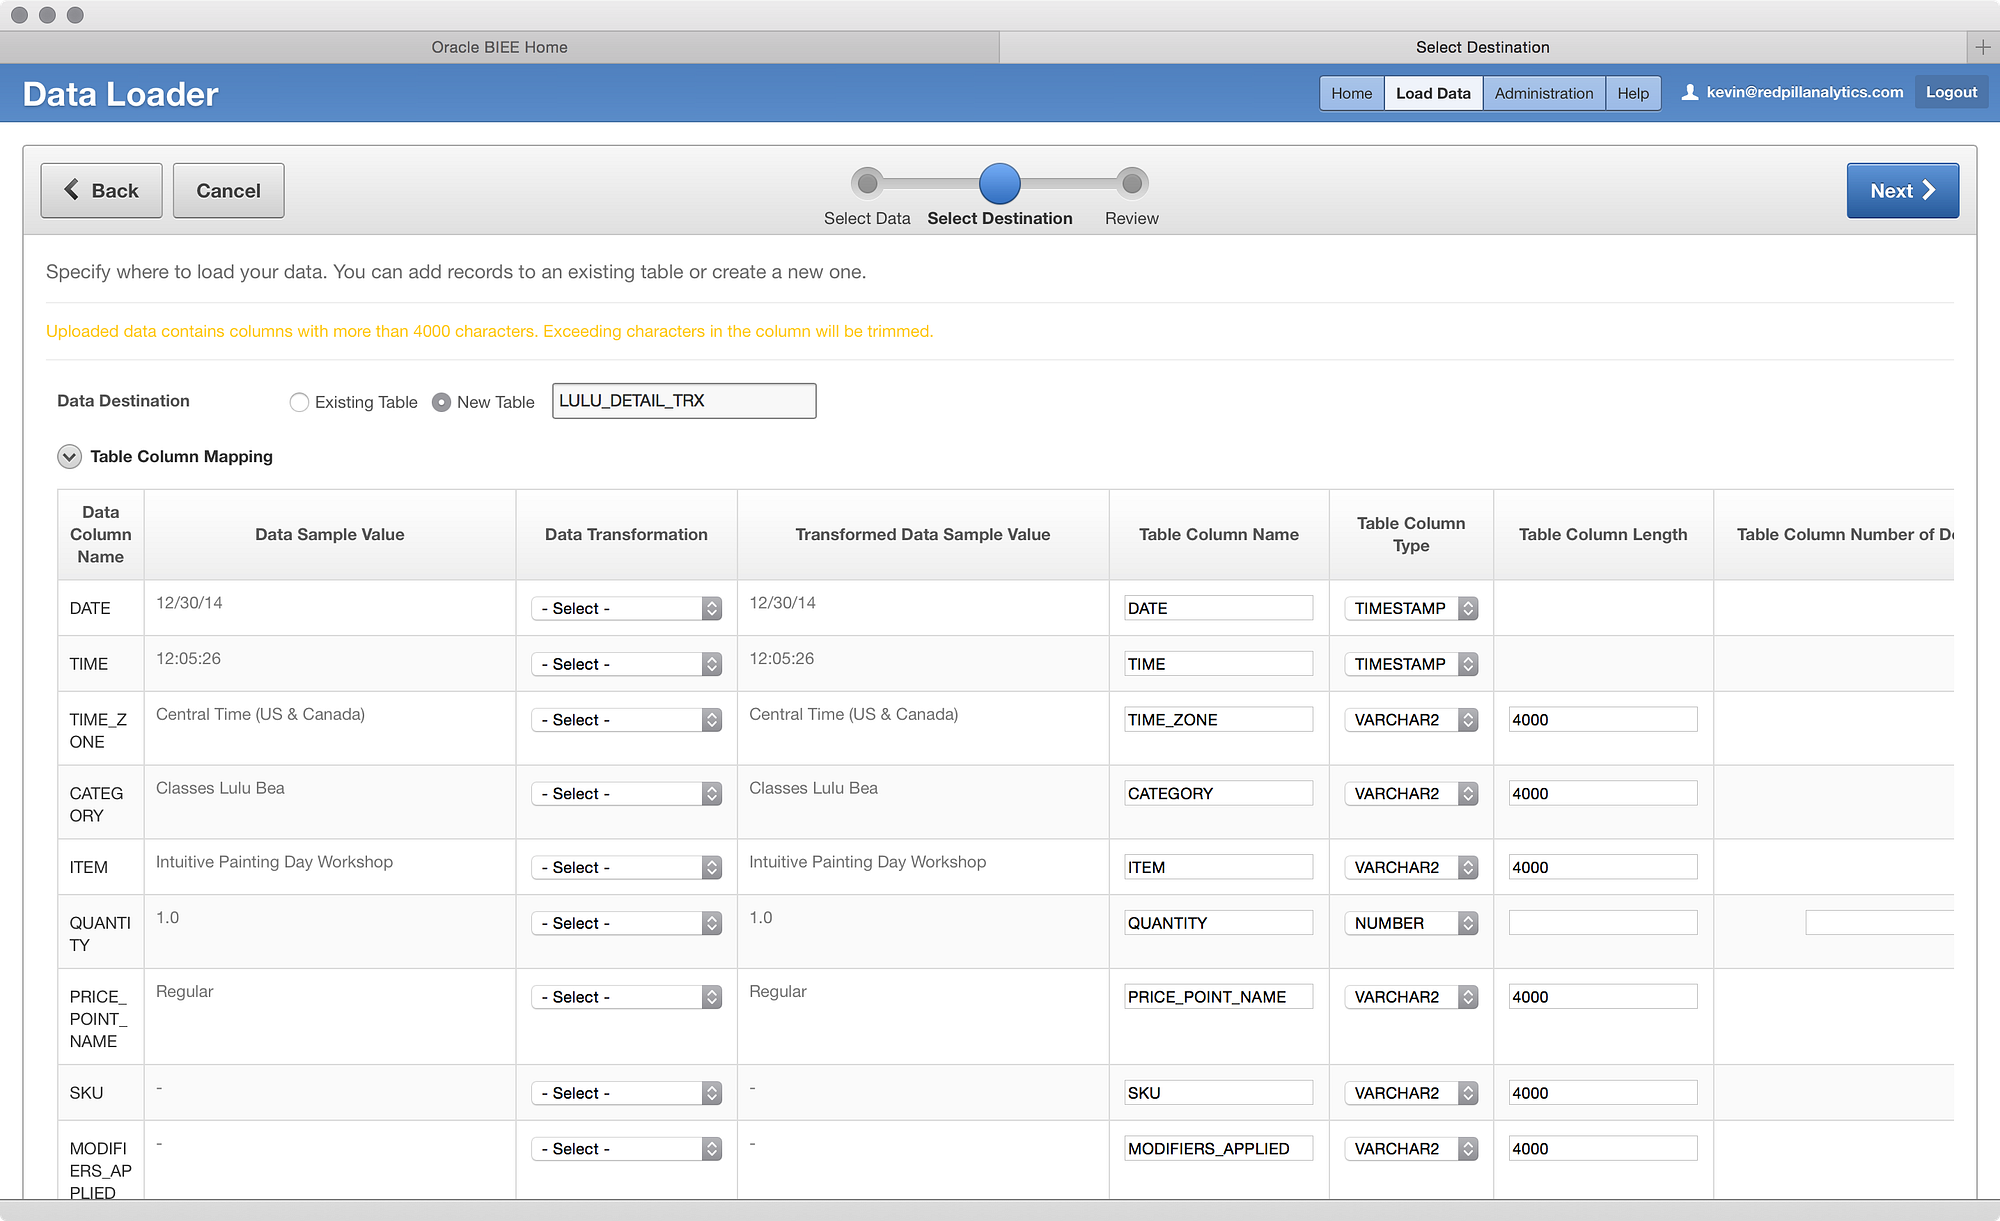Click the LULU_DETAIL_TRX table name field
2000x1221 pixels.
(x=683, y=401)
